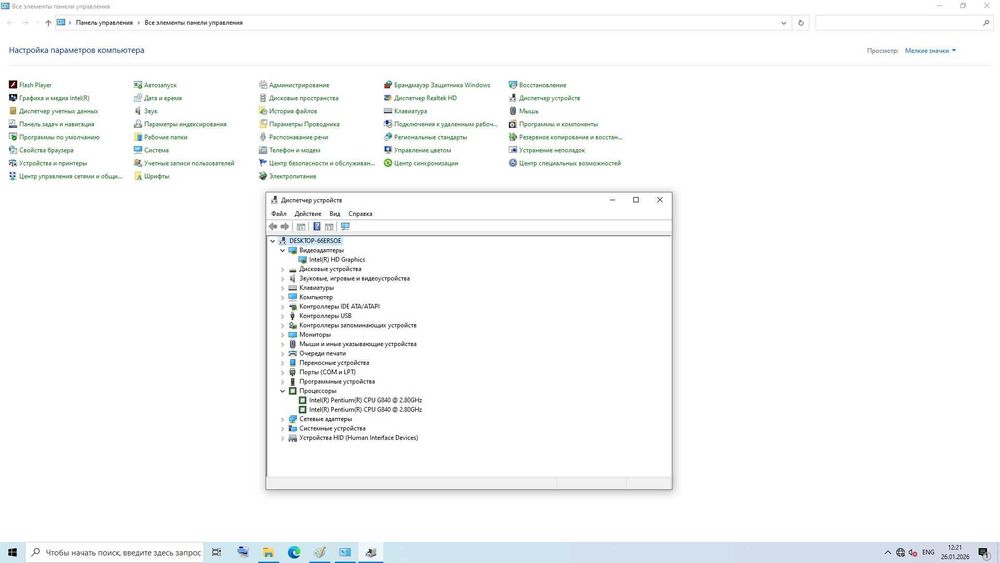Click the Forward arrow in Device Manager toolbar
This screenshot has height=563, width=1000.
click(x=285, y=226)
